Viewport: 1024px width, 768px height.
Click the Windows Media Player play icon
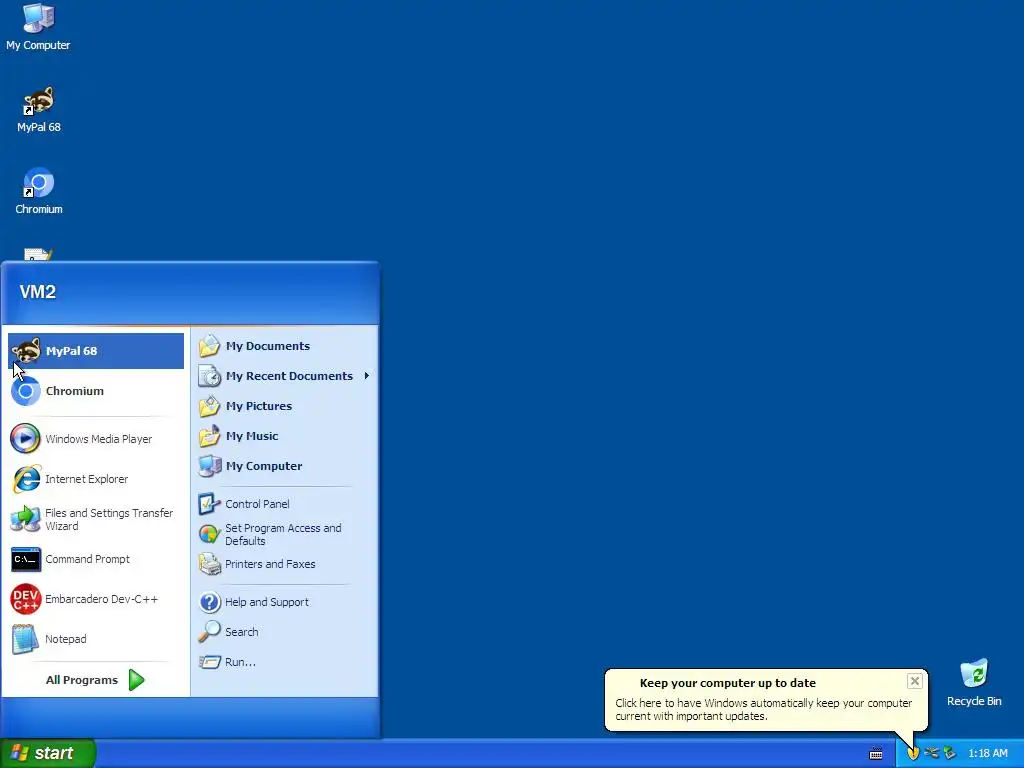[x=25, y=438]
